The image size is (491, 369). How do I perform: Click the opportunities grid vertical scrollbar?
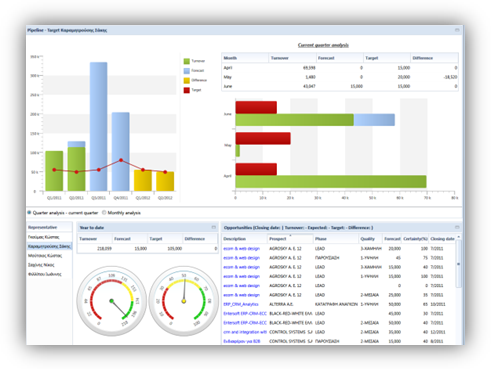coord(459,263)
